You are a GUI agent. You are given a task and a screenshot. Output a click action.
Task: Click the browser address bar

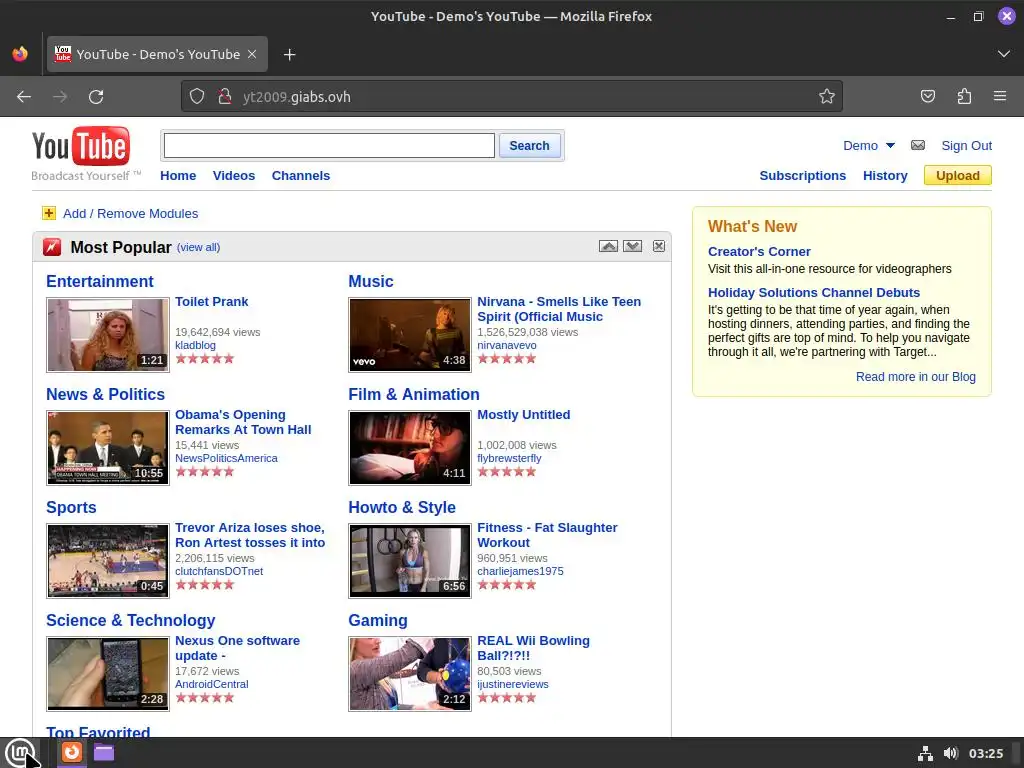(511, 97)
